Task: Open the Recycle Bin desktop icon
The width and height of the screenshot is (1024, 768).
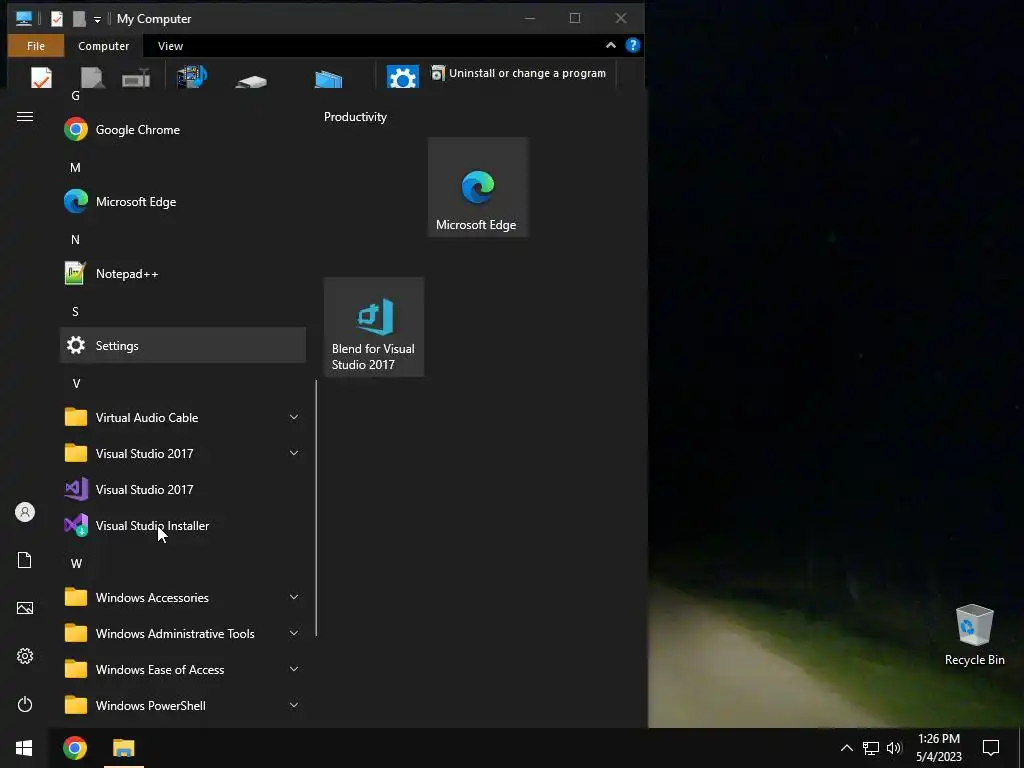Action: pos(974,635)
